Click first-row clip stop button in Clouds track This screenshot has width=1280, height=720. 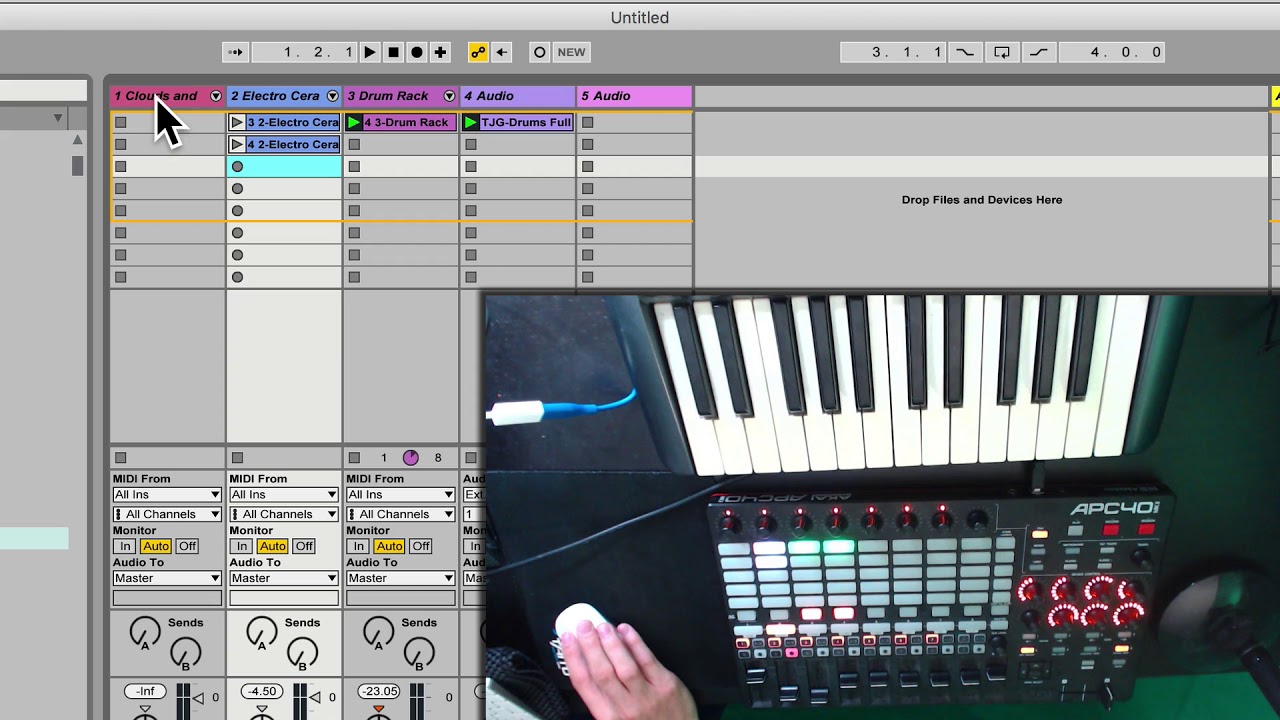(x=120, y=122)
